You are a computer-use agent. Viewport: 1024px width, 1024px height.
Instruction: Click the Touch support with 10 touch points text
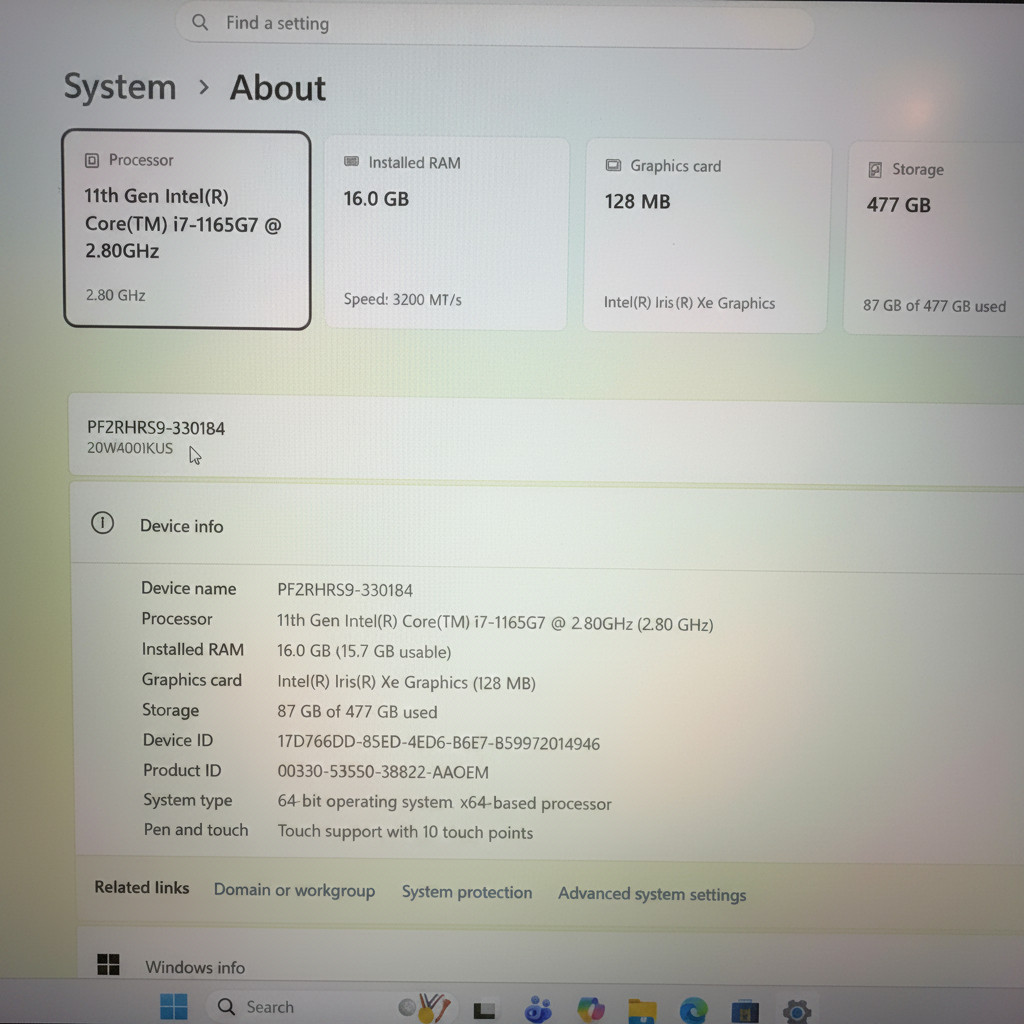coord(405,832)
